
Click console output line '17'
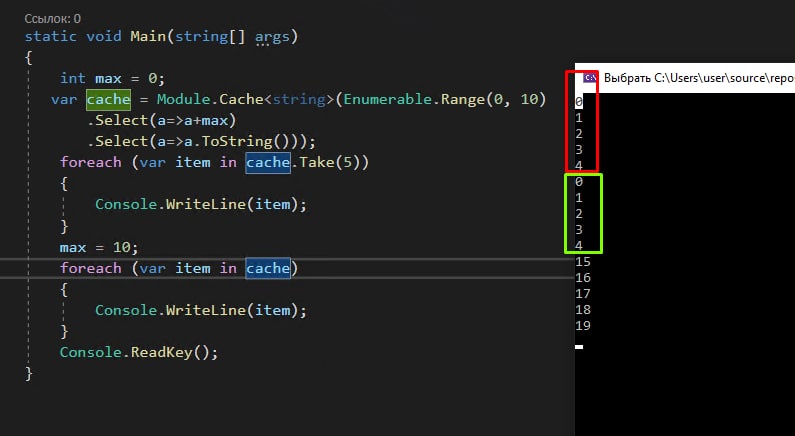[583, 294]
